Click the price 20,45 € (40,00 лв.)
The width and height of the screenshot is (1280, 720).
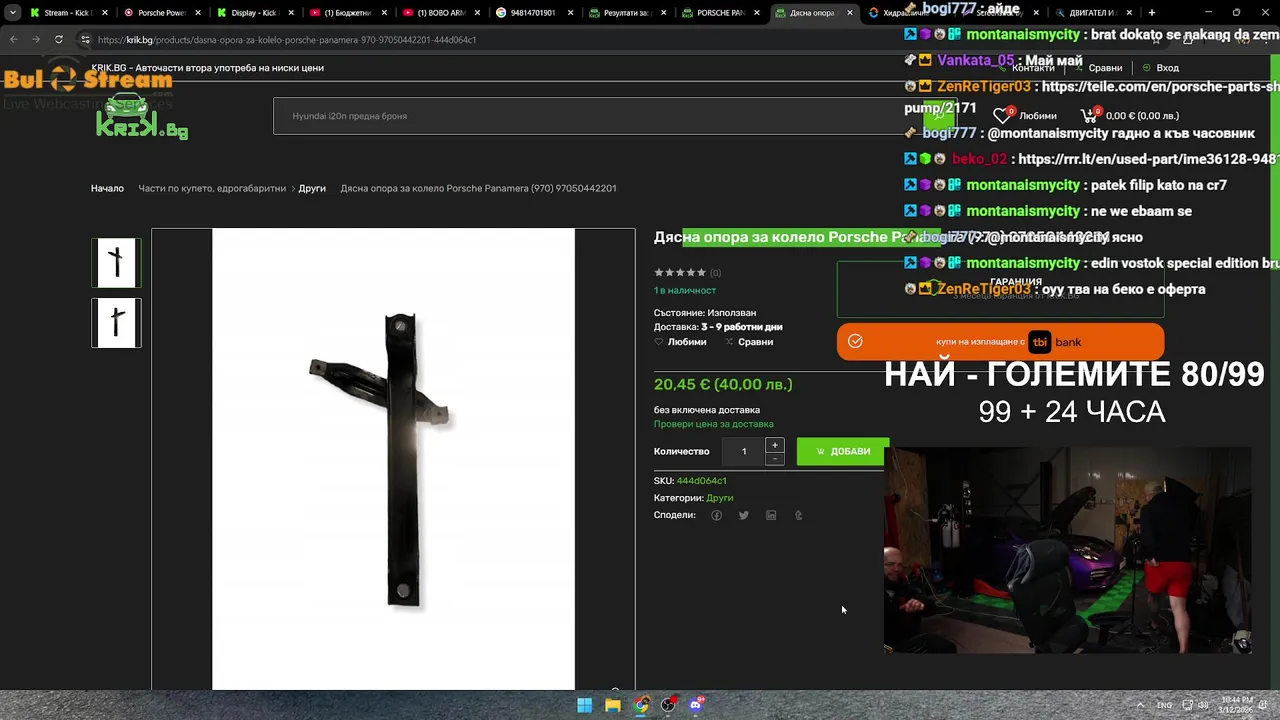[723, 384]
